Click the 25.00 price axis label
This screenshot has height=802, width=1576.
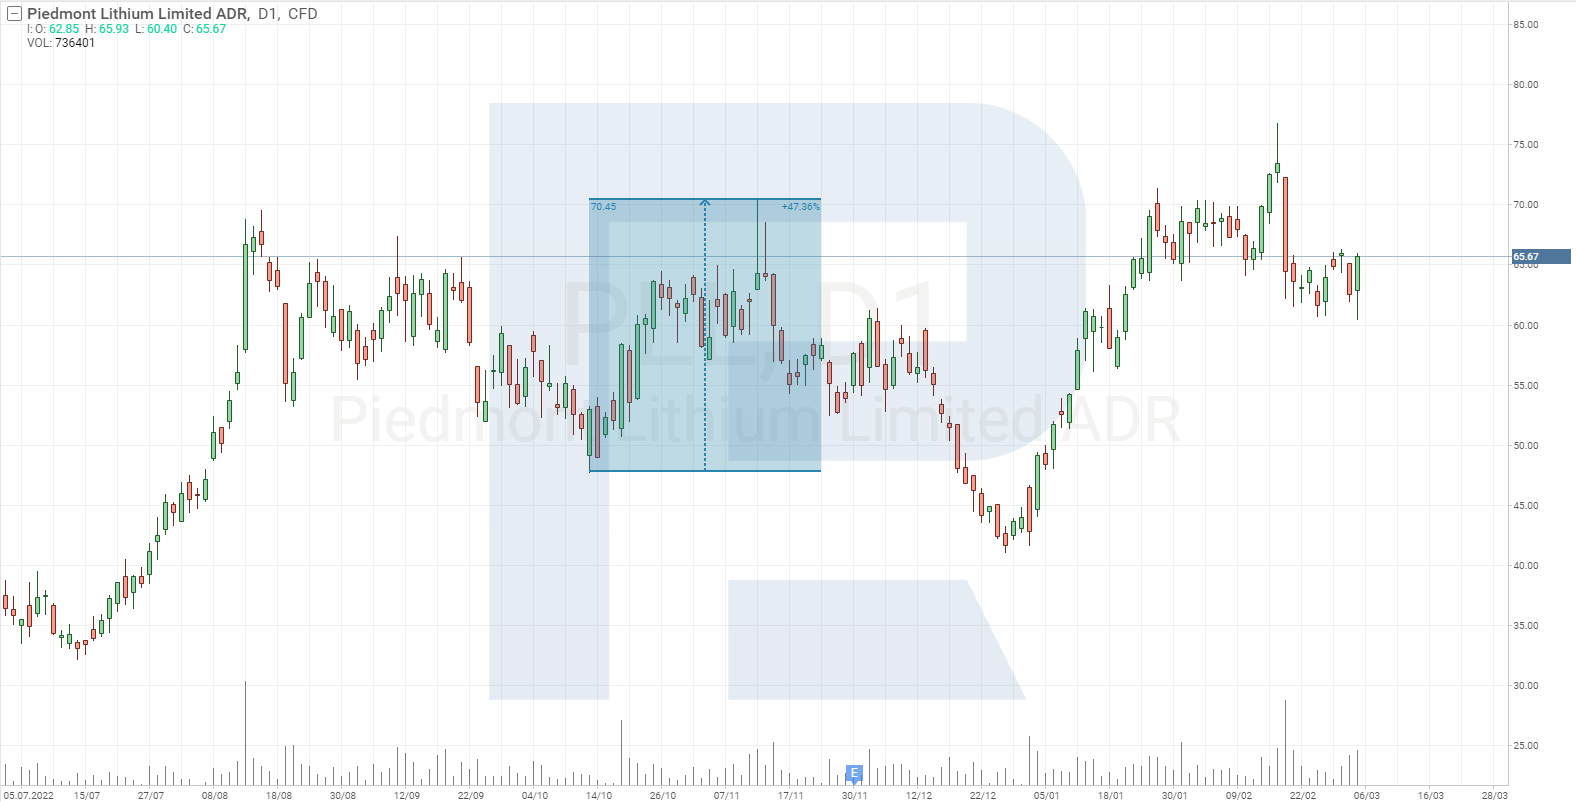point(1526,746)
